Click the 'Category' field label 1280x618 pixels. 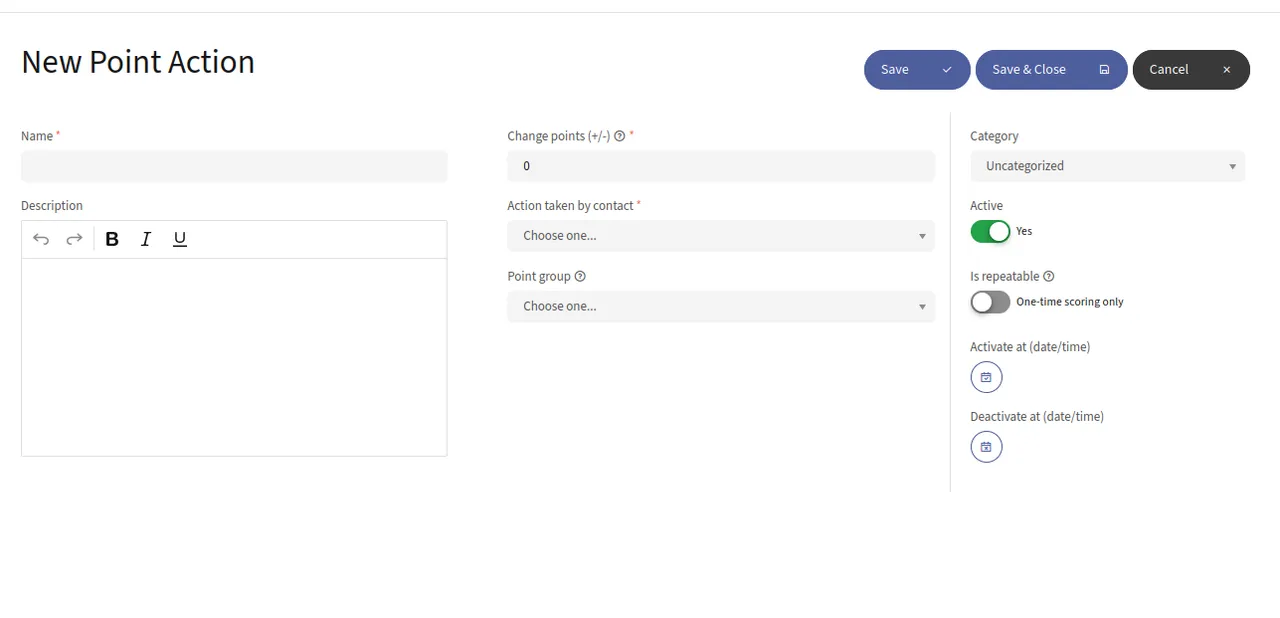[994, 136]
